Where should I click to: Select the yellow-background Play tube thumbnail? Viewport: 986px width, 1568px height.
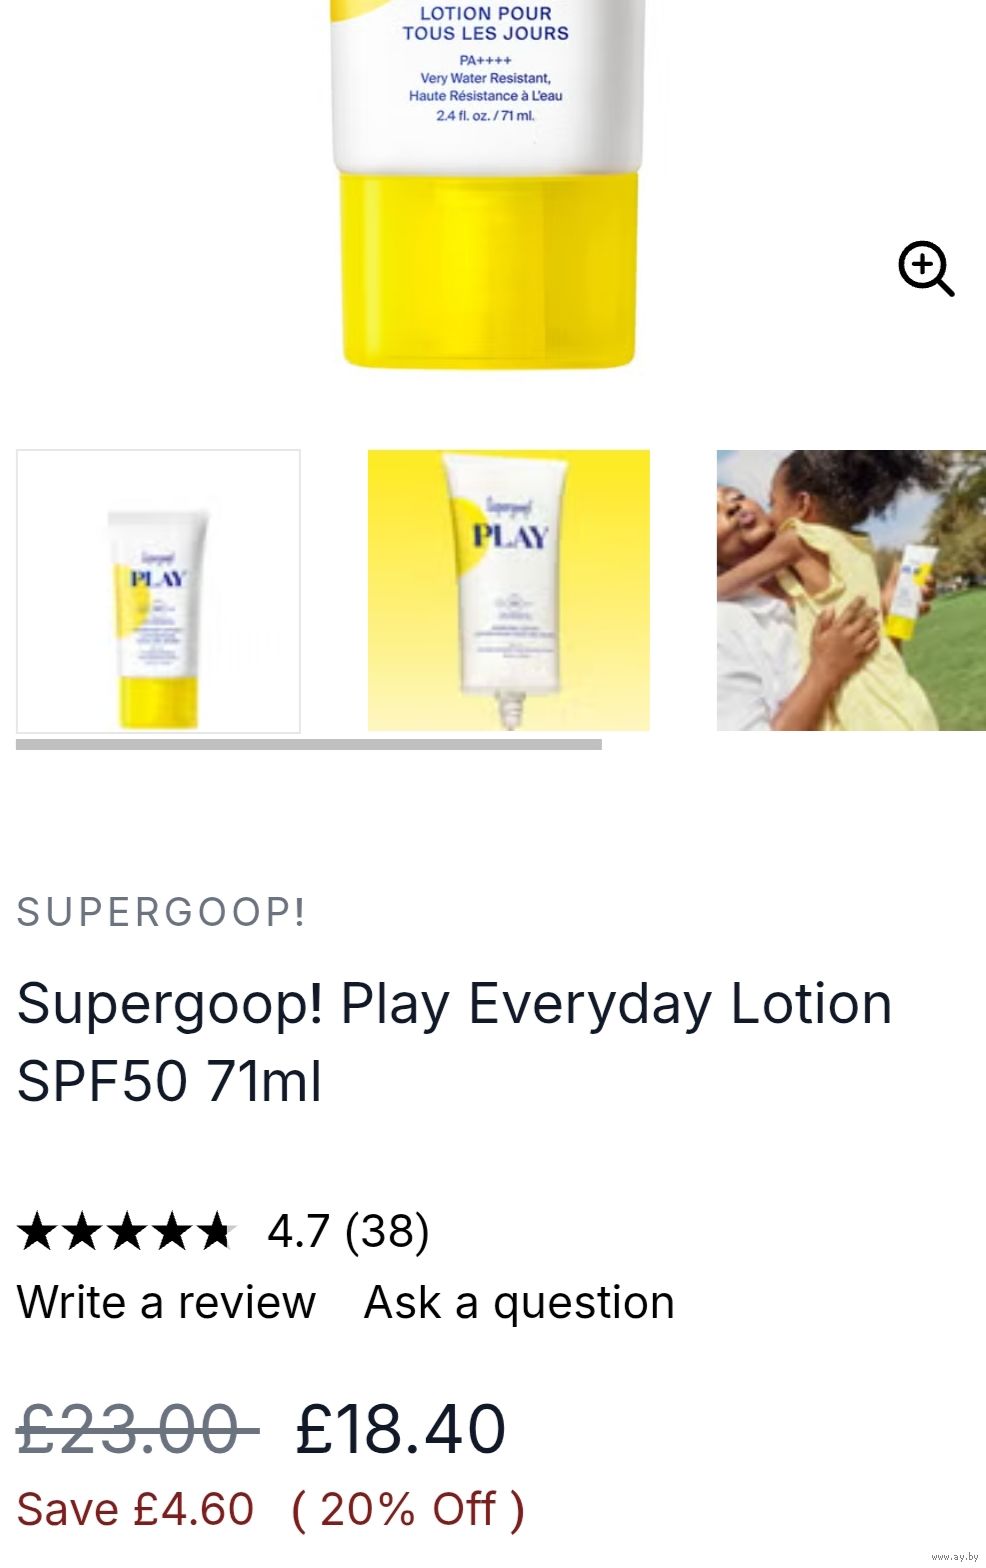coord(509,590)
